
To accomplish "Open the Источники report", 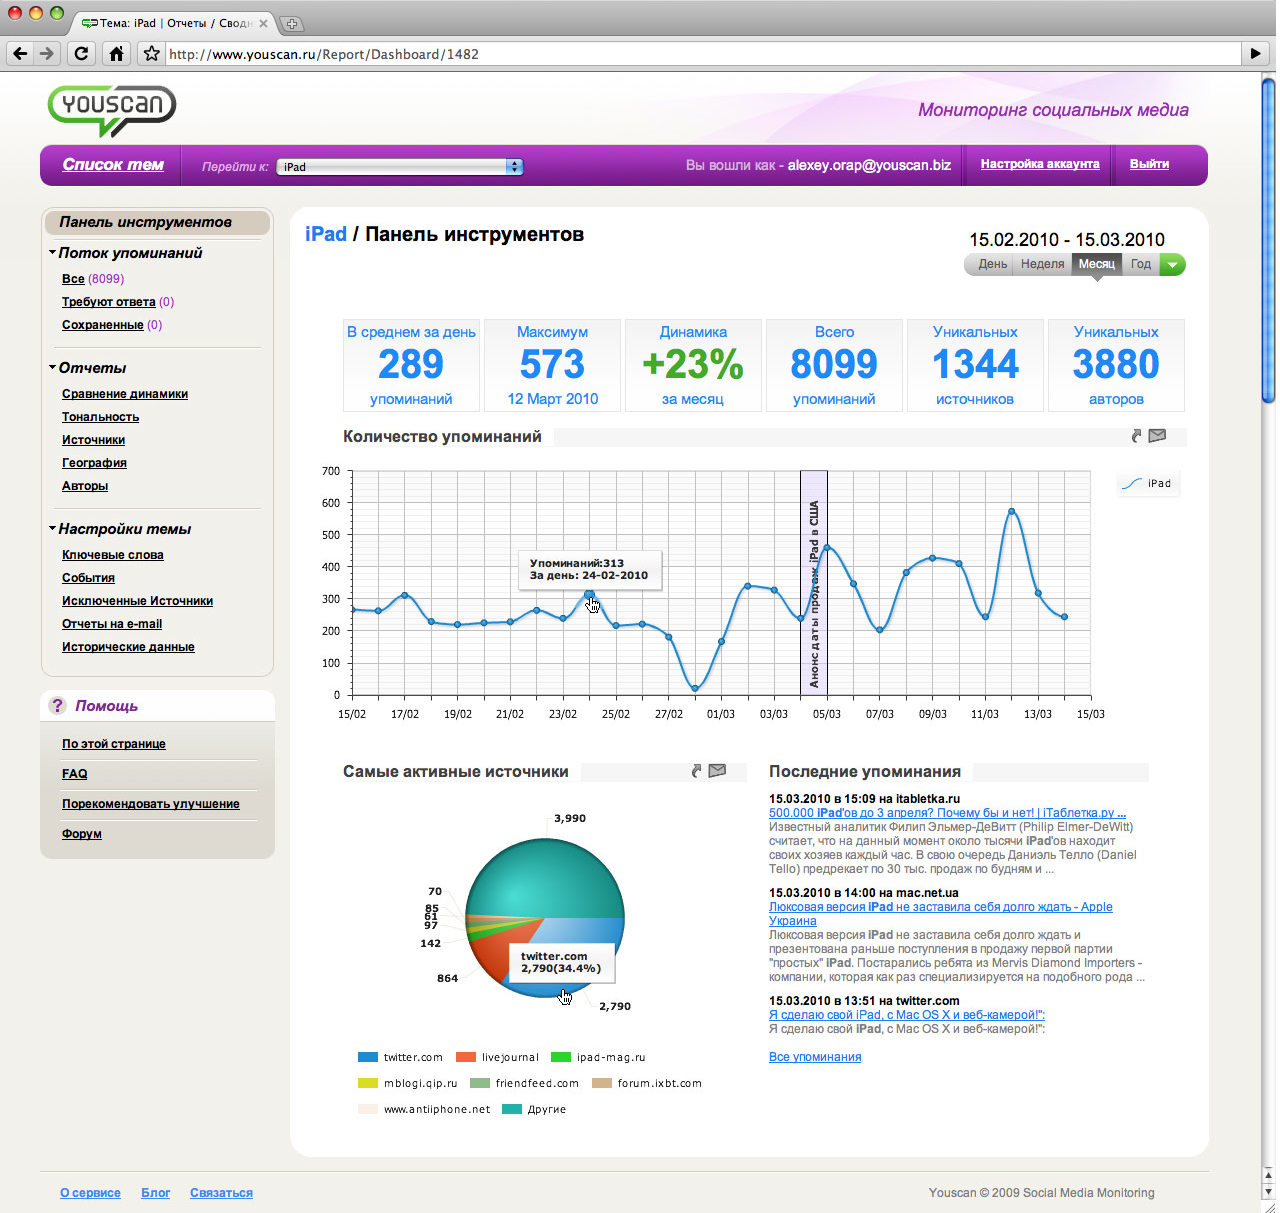I will click(x=93, y=440).
